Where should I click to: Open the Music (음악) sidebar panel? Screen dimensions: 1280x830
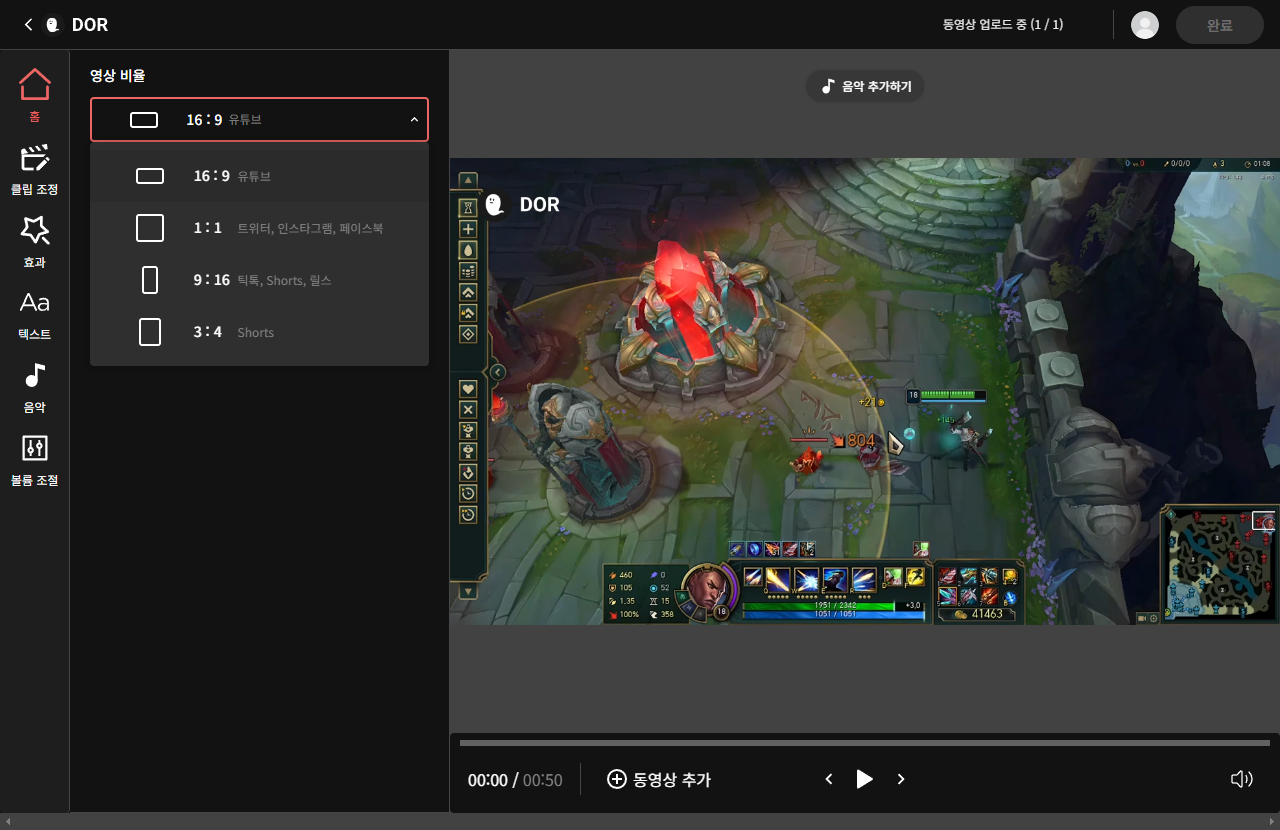pos(34,388)
